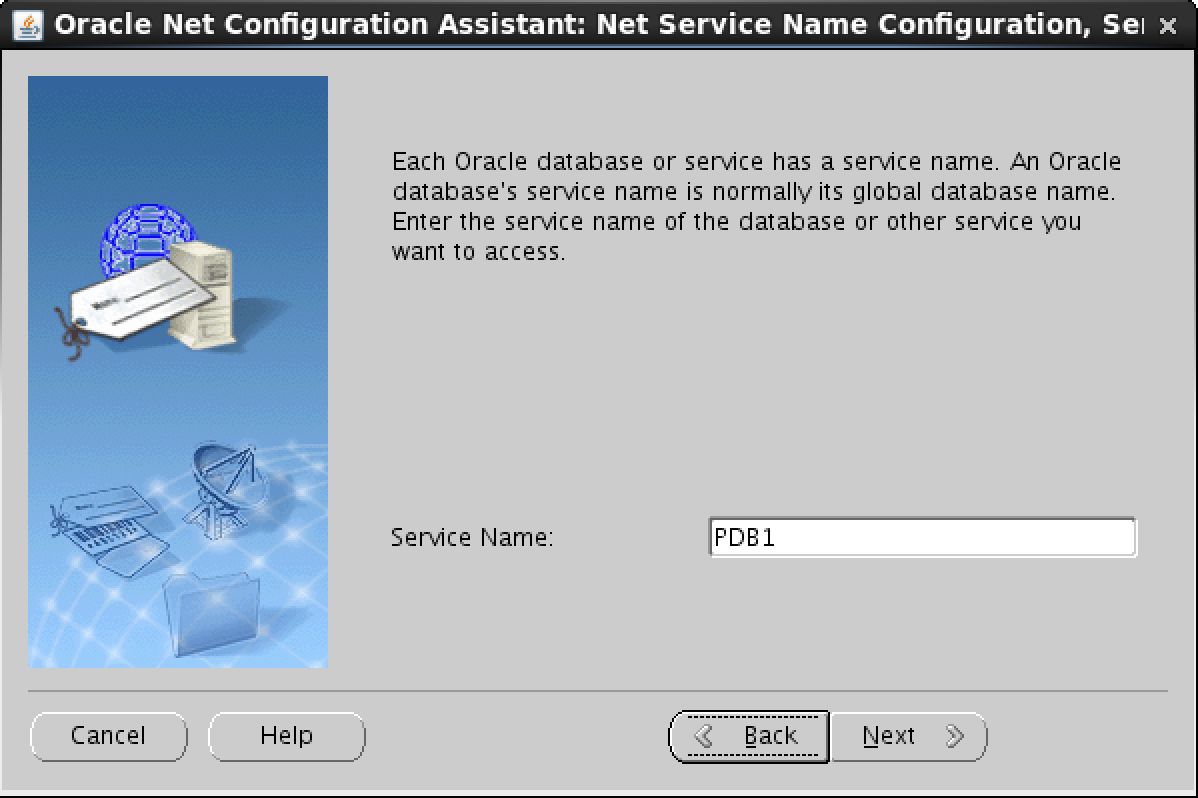Cancel the Net Service Name configuration

click(108, 737)
